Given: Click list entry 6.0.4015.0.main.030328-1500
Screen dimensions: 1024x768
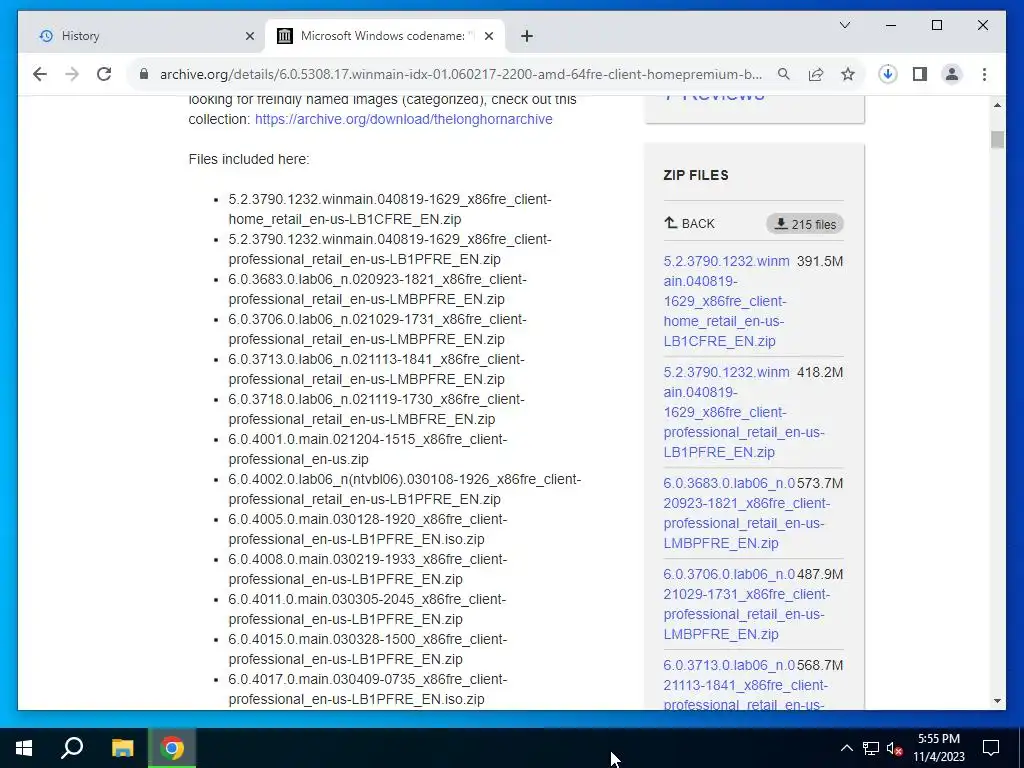Looking at the screenshot, I should pos(368,648).
